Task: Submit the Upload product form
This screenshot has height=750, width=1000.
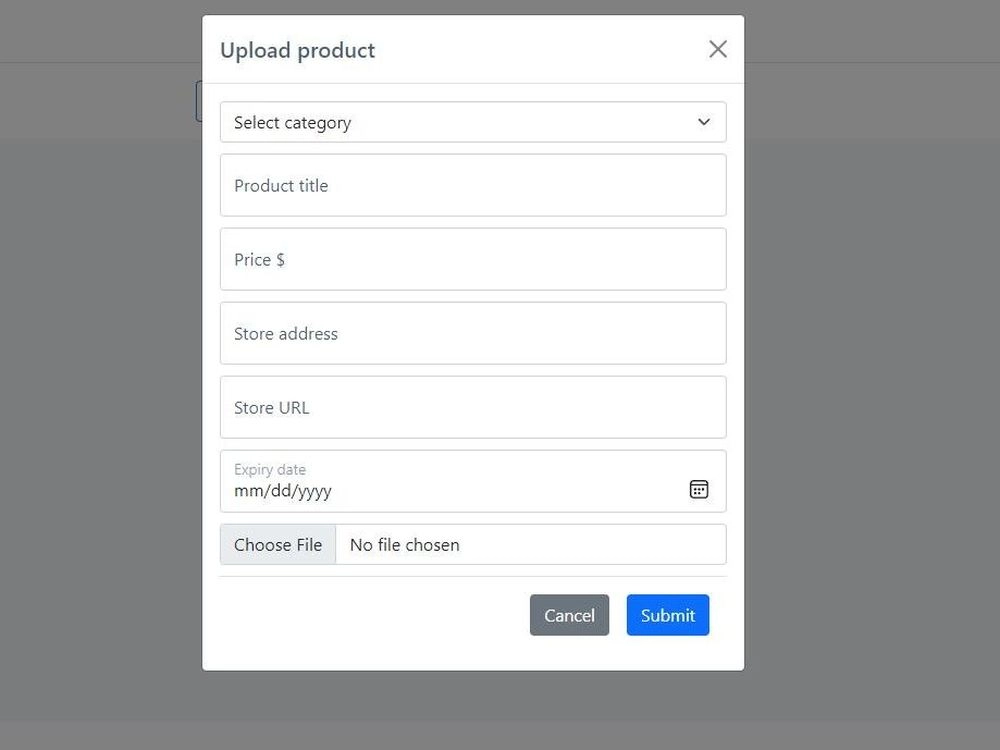Action: click(668, 615)
